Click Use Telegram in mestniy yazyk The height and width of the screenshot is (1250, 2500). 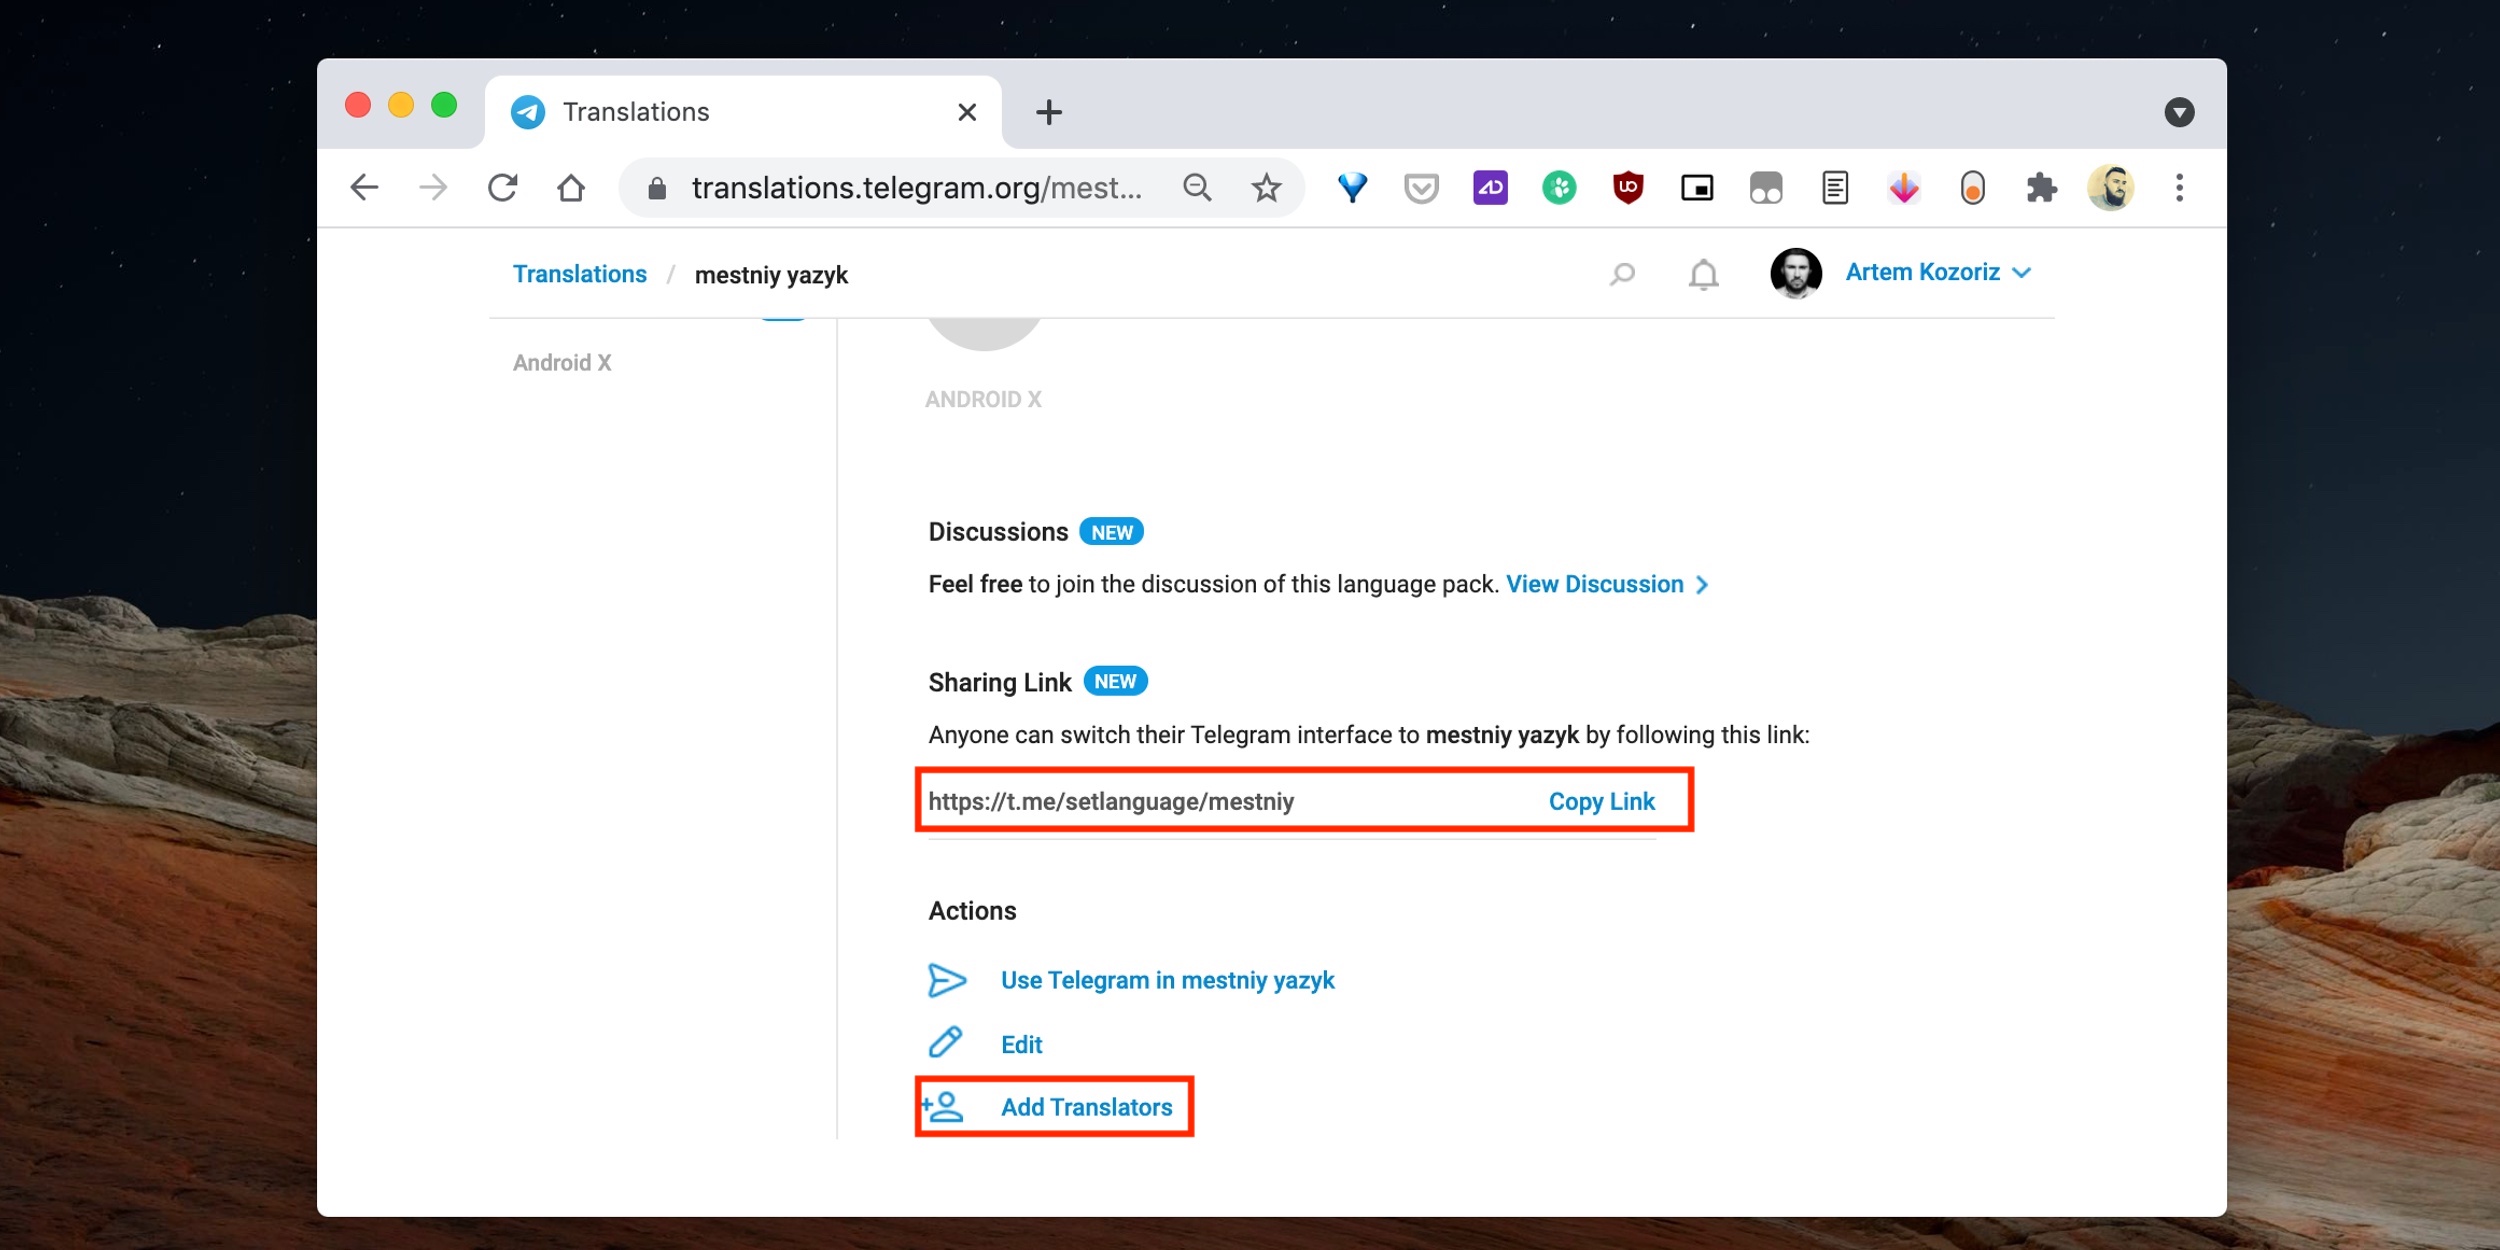click(x=1167, y=980)
